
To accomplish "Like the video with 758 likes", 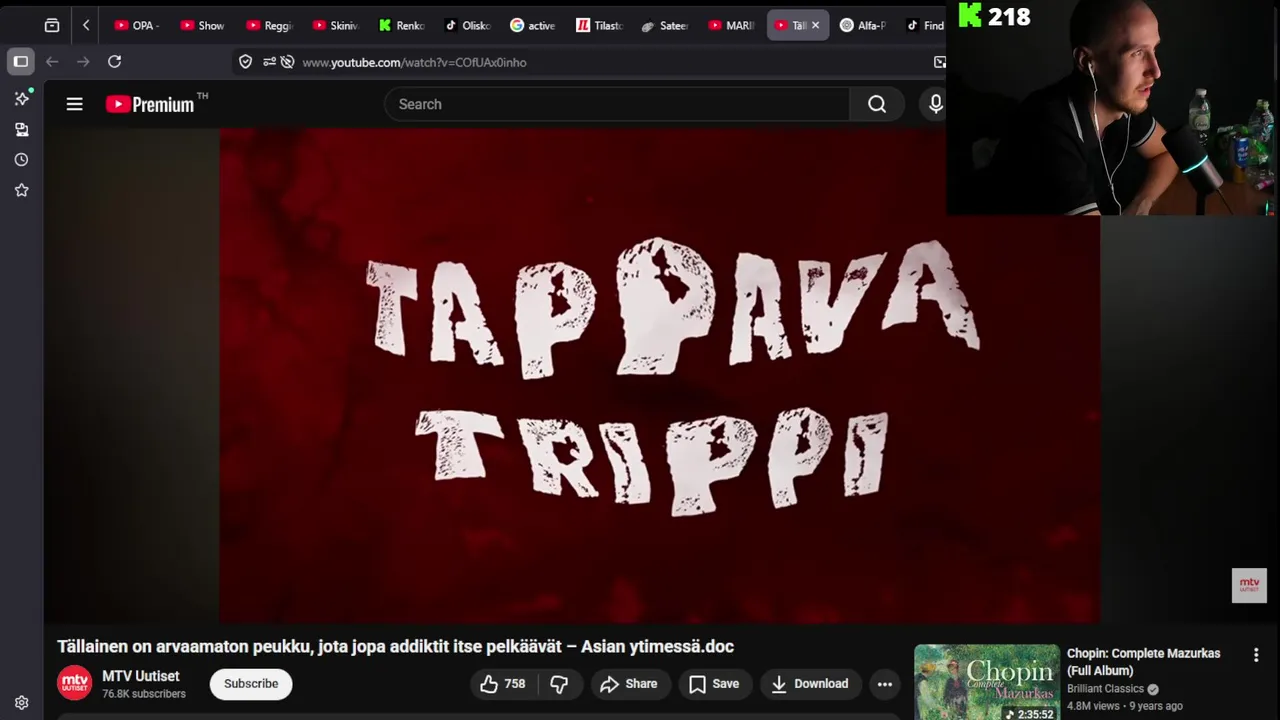I will [x=504, y=684].
